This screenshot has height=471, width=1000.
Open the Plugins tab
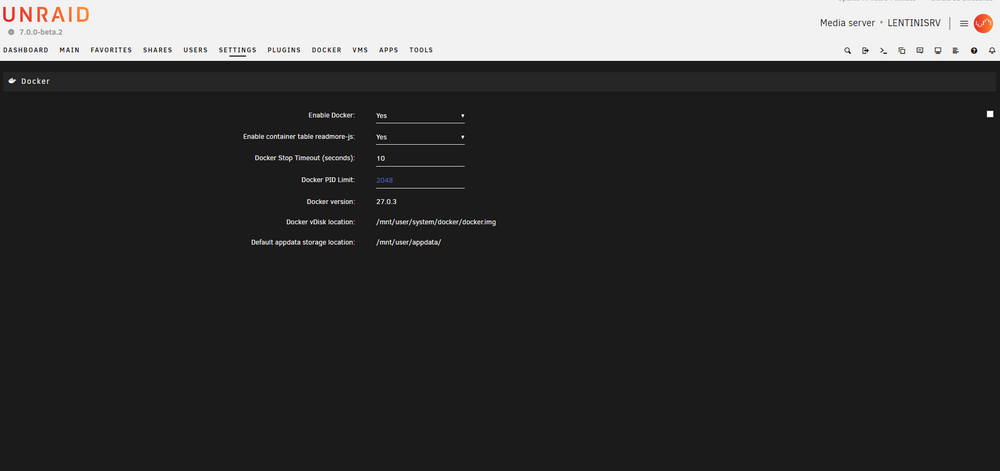pos(284,50)
